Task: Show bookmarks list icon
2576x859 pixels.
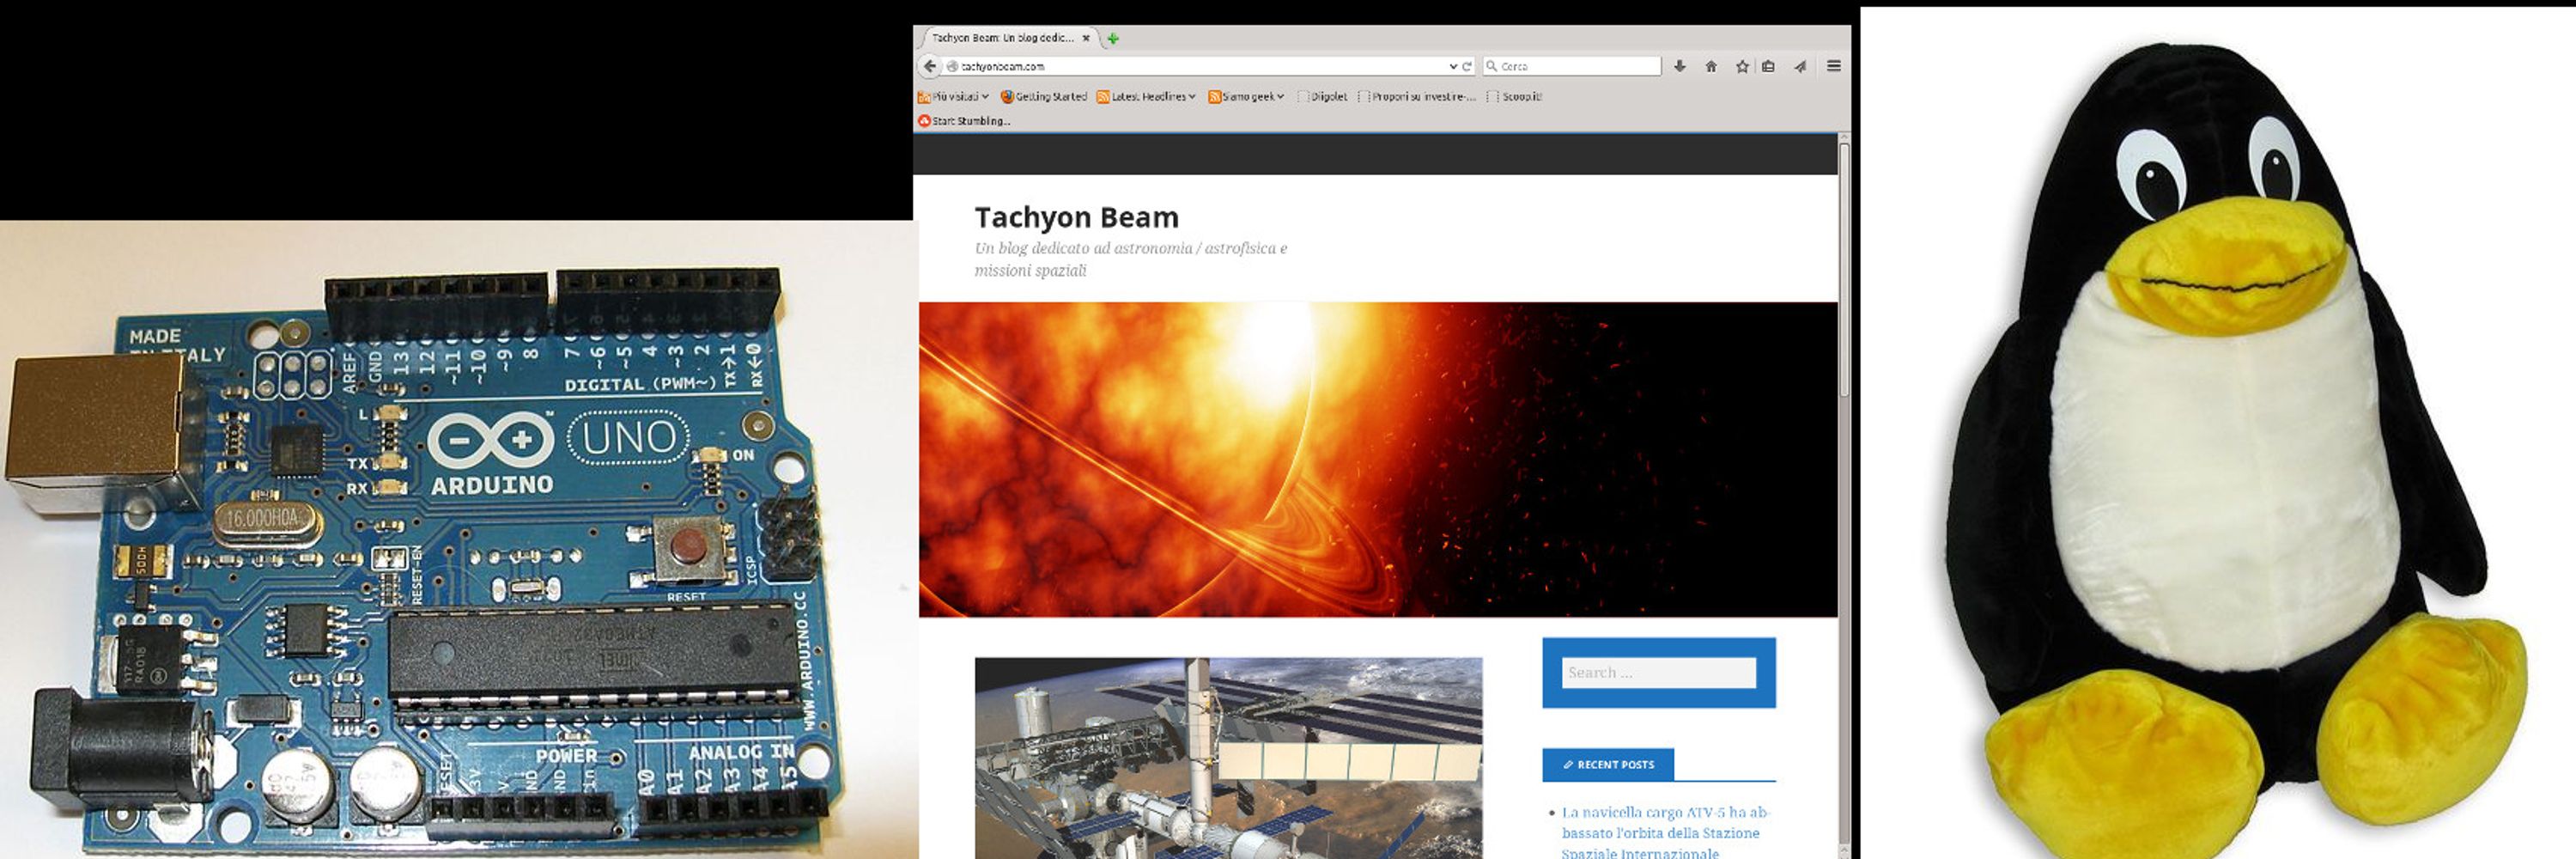Action: 1768,66
